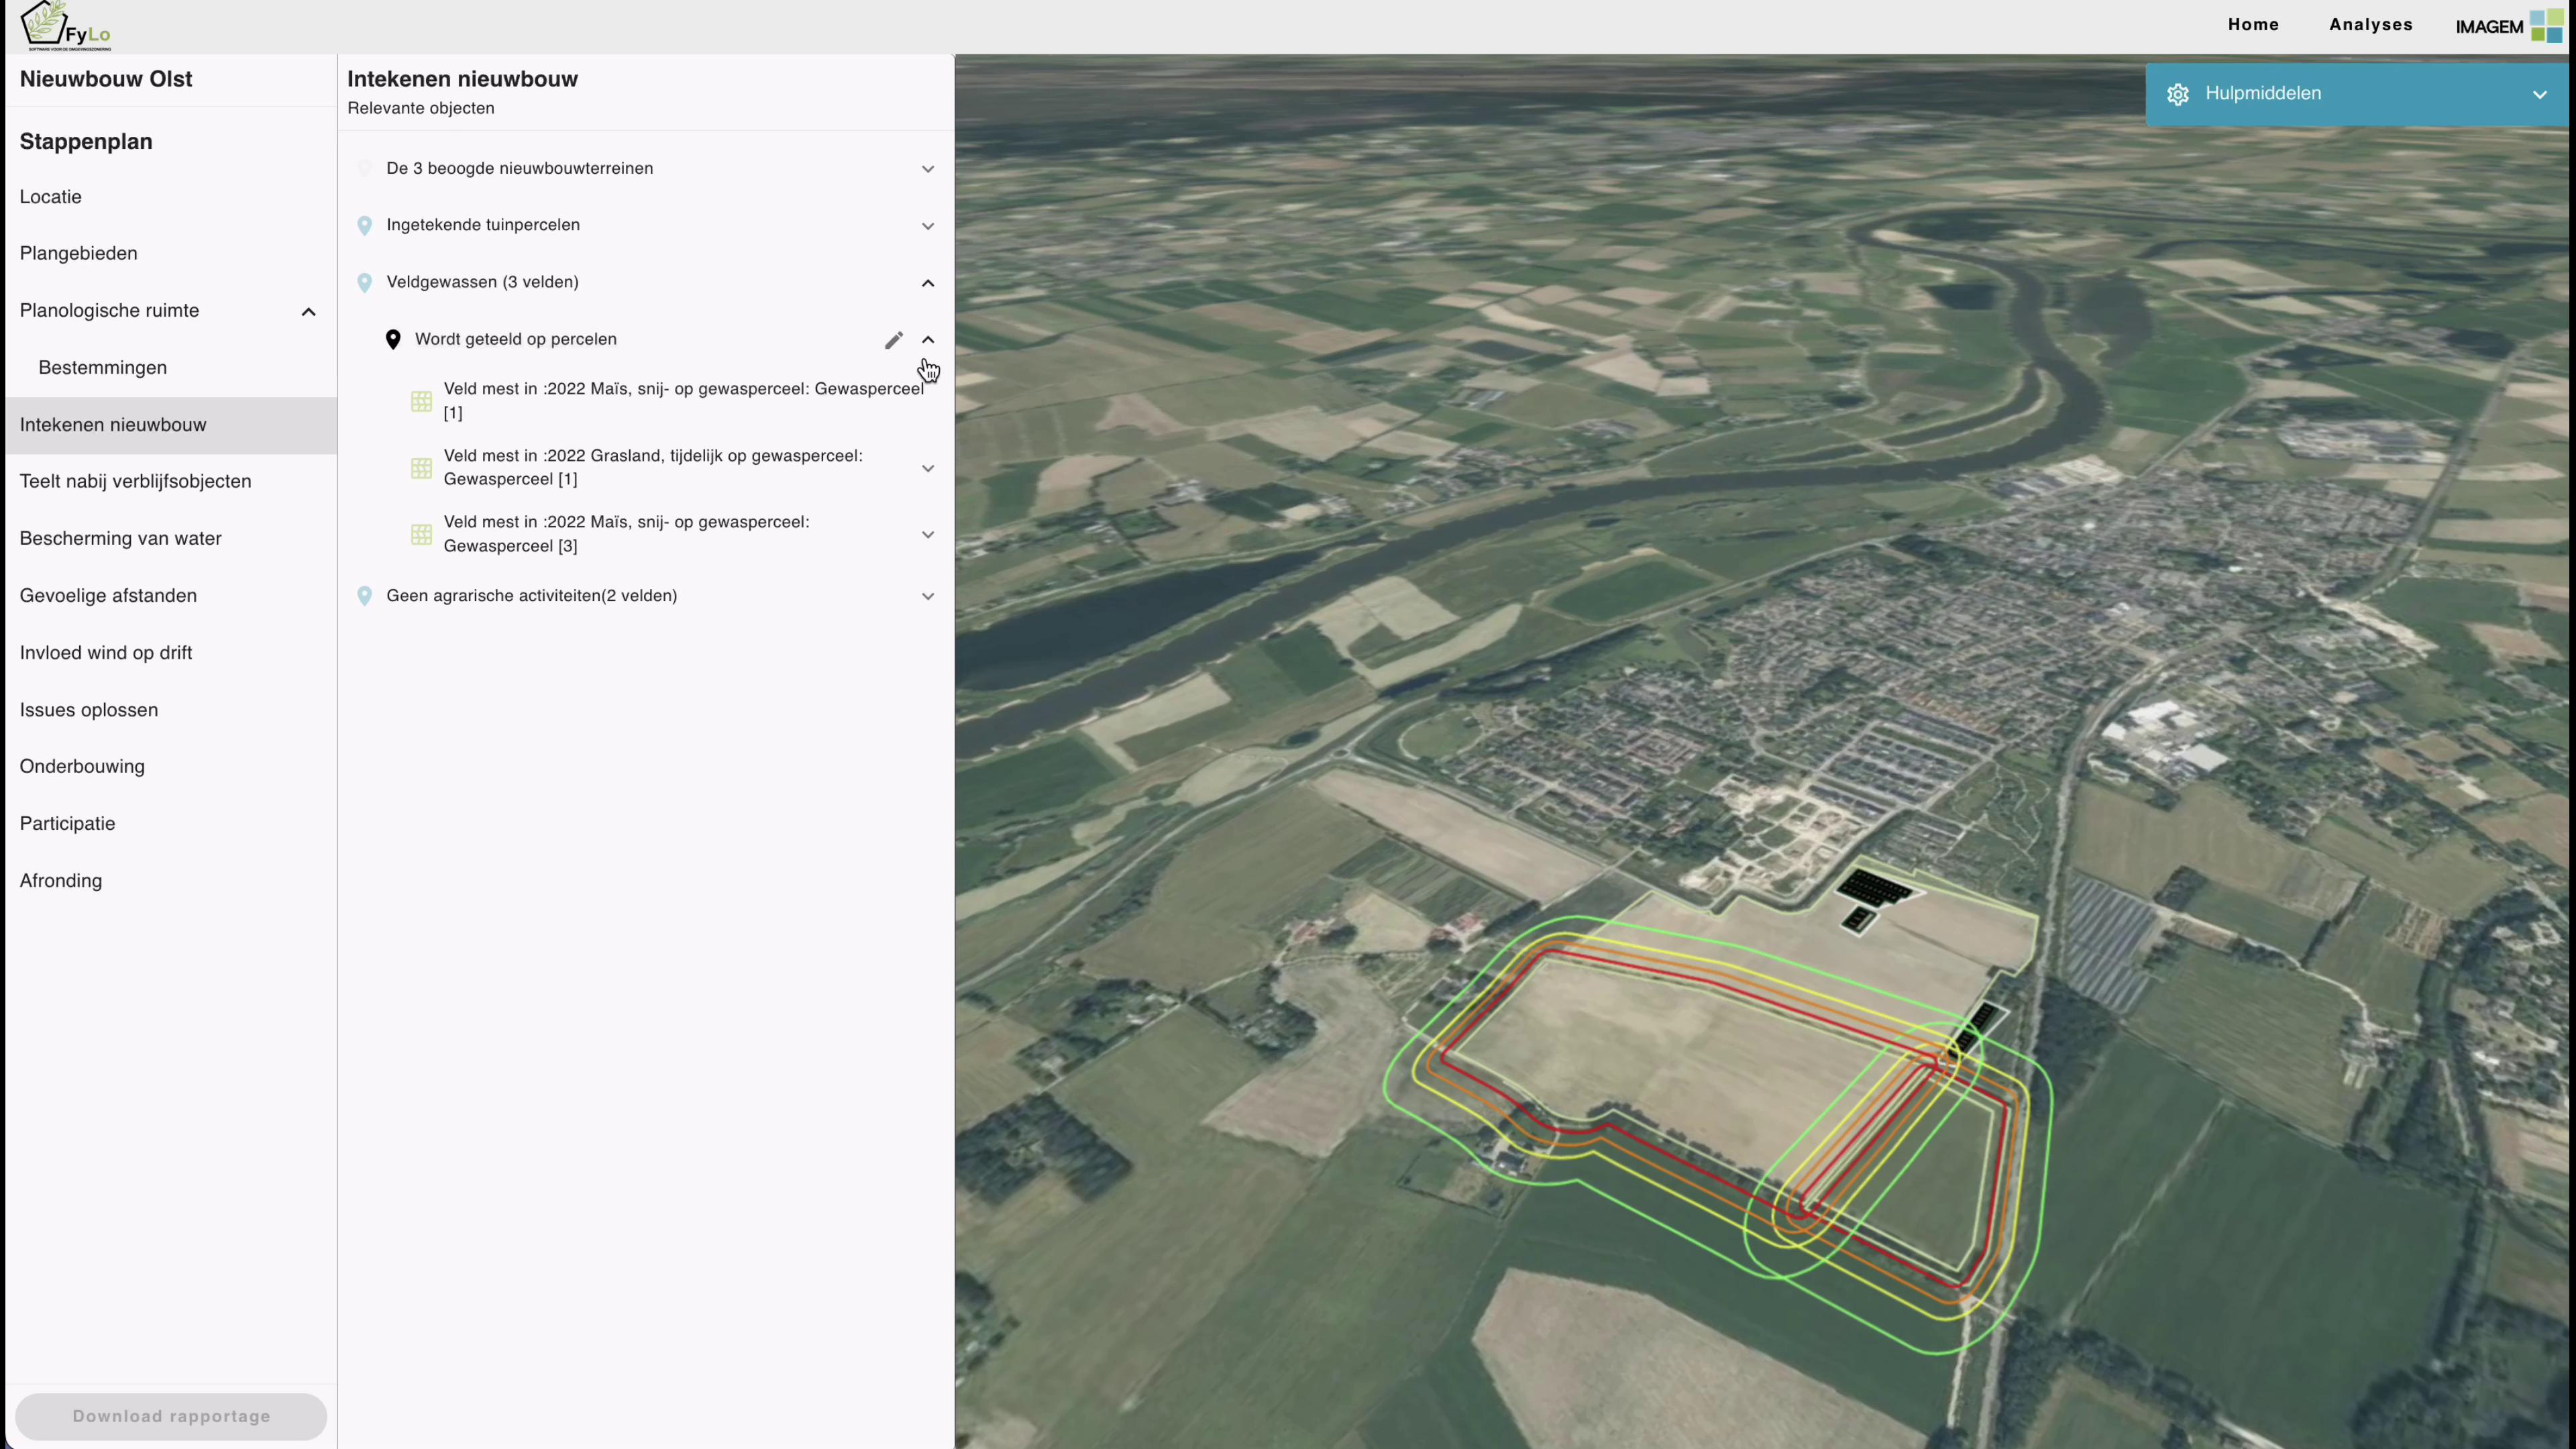2576x1449 pixels.
Task: Click pin icon next to Ingetekende tuinpercelen
Action: pos(365,226)
